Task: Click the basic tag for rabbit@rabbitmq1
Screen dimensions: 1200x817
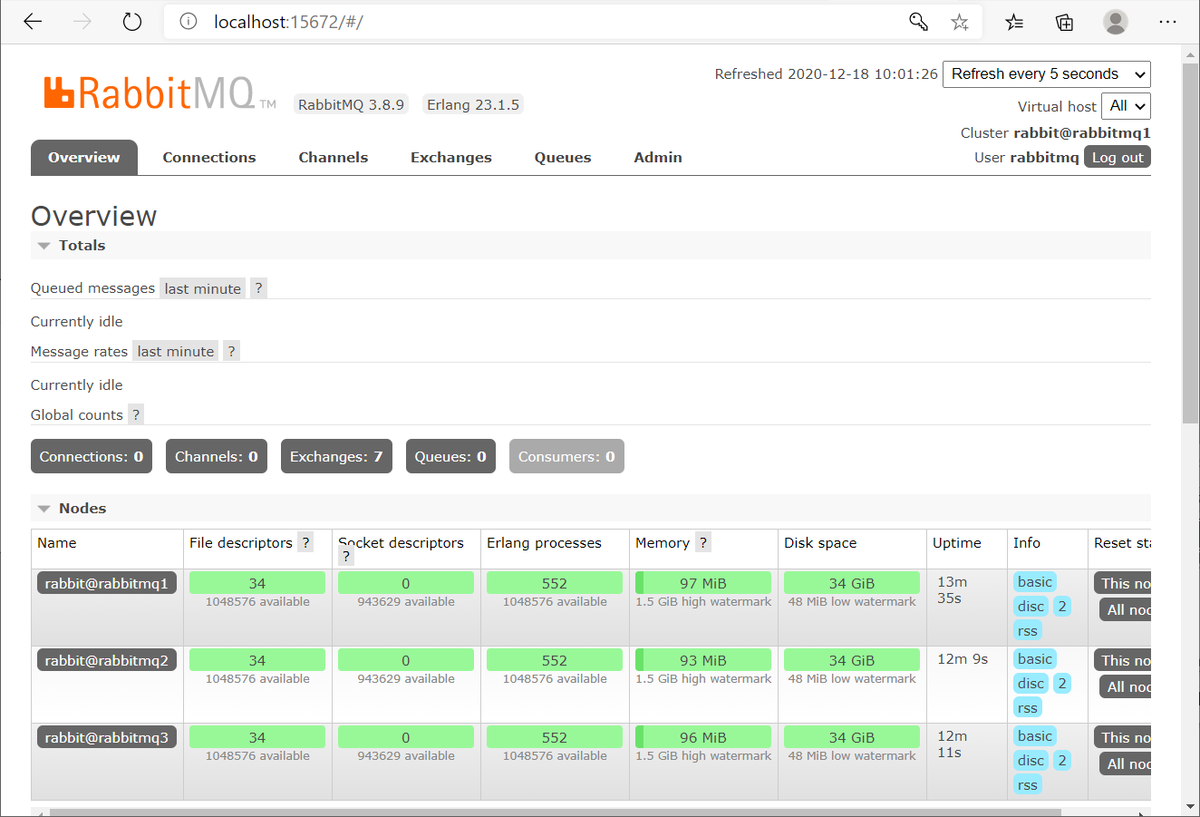Action: point(1035,582)
